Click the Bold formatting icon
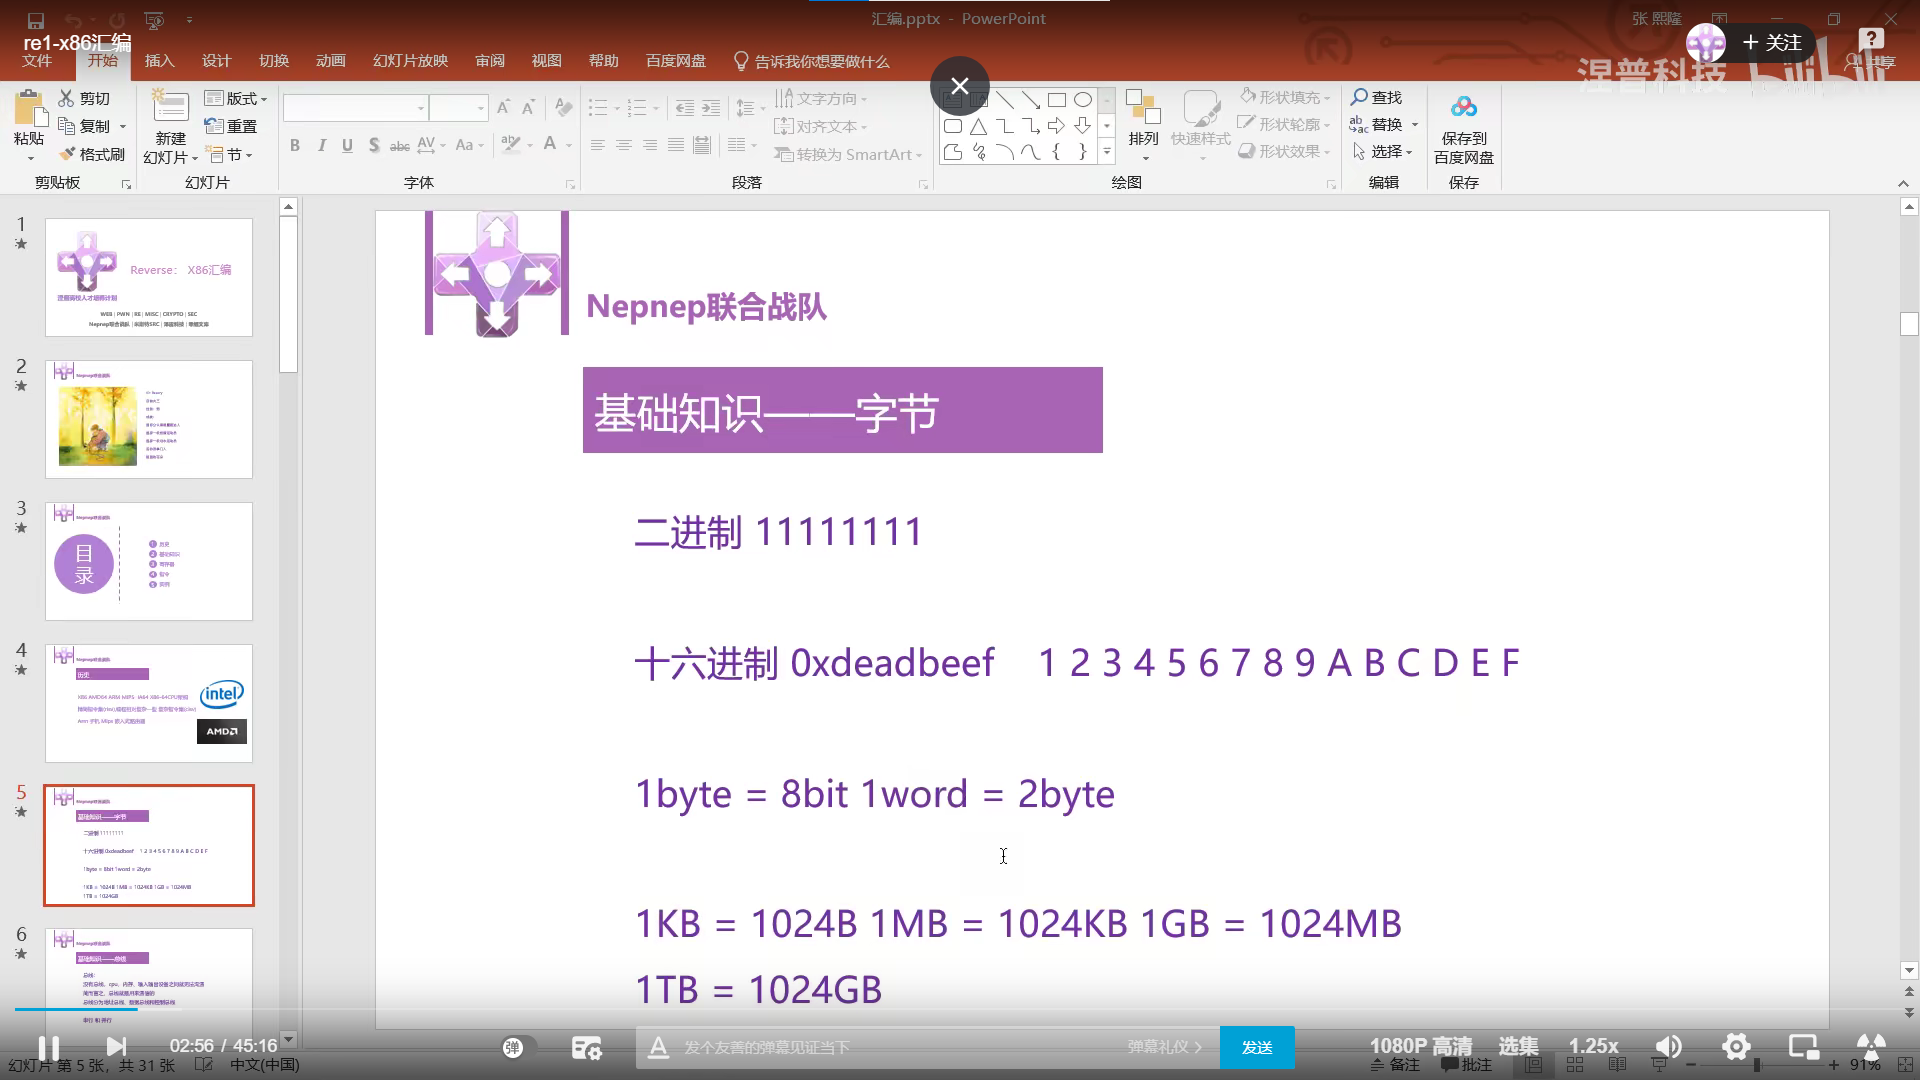 [295, 146]
